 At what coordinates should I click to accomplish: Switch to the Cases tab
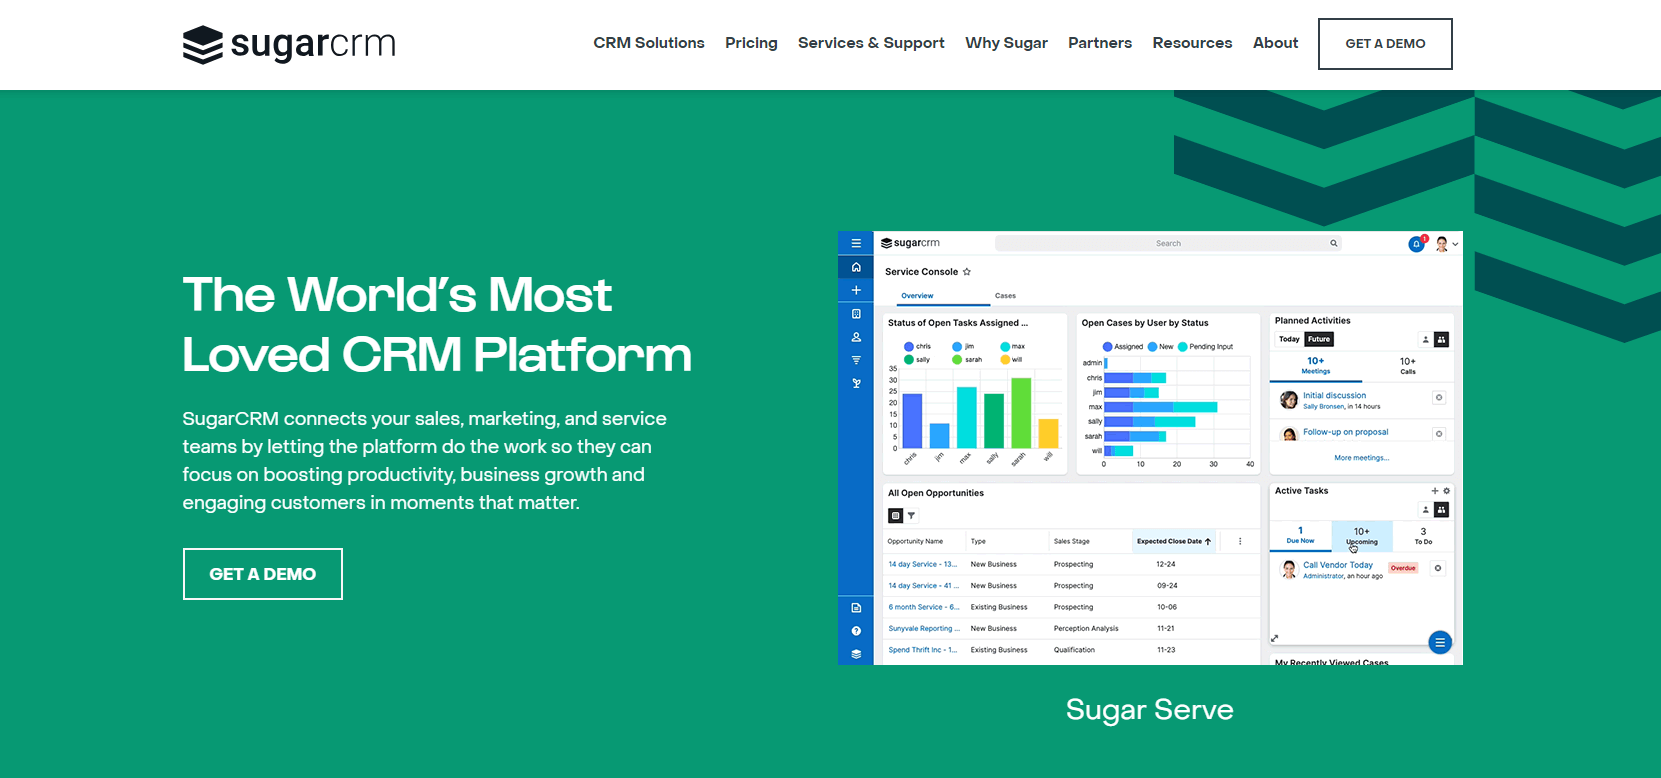[x=1005, y=296]
